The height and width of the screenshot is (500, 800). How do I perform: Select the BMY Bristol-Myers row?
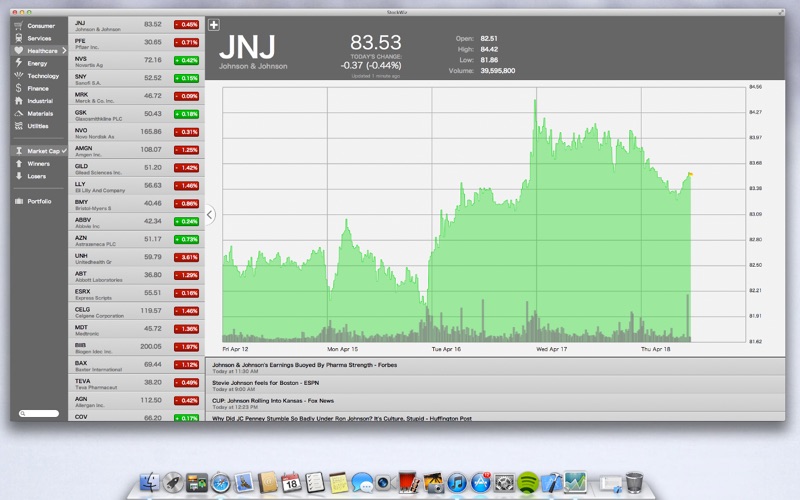(x=136, y=204)
